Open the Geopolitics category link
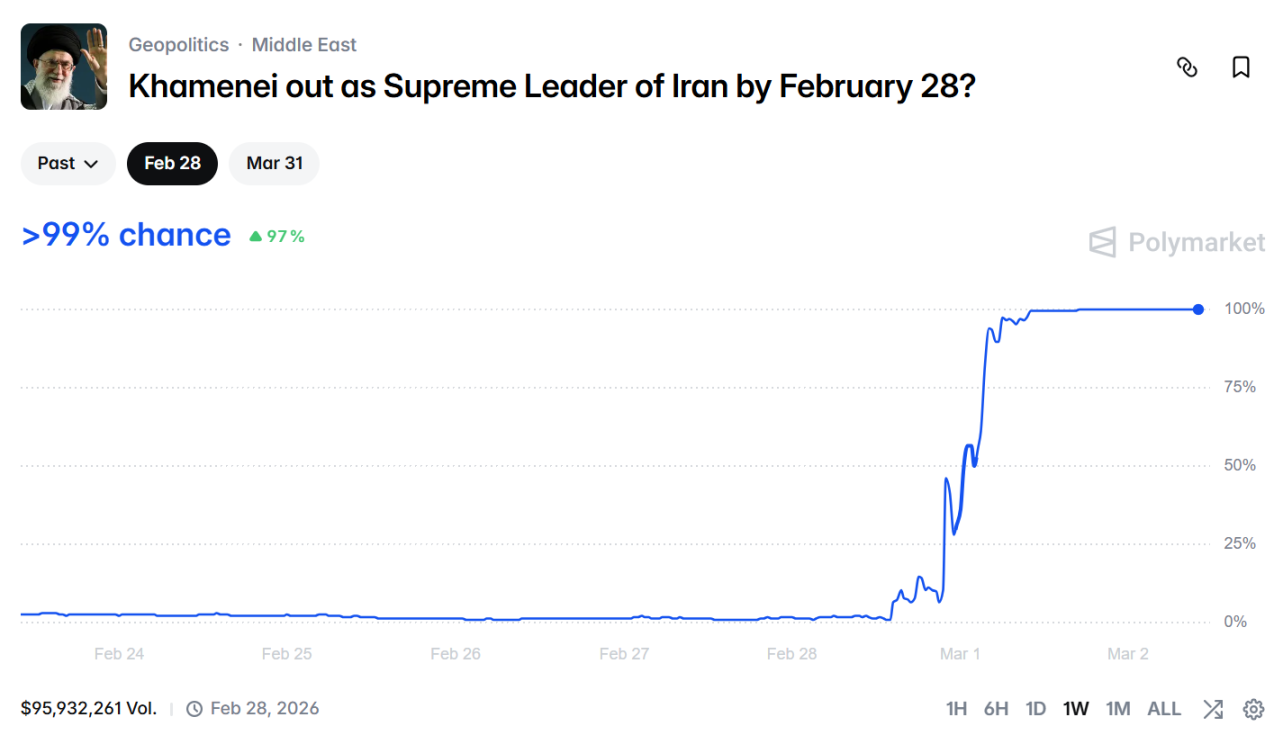1283x744 pixels. tap(178, 45)
